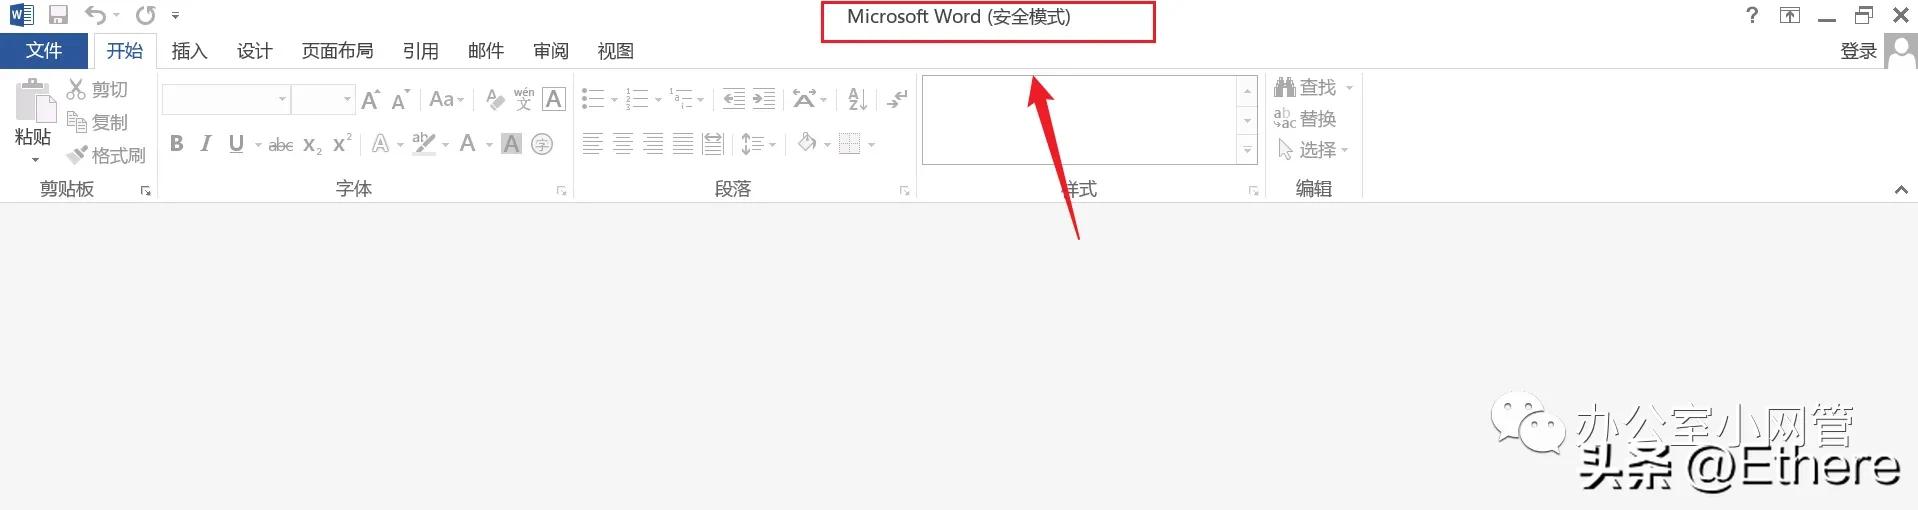Screen dimensions: 1918x510
Task: Click the Help question mark icon
Action: click(1752, 15)
